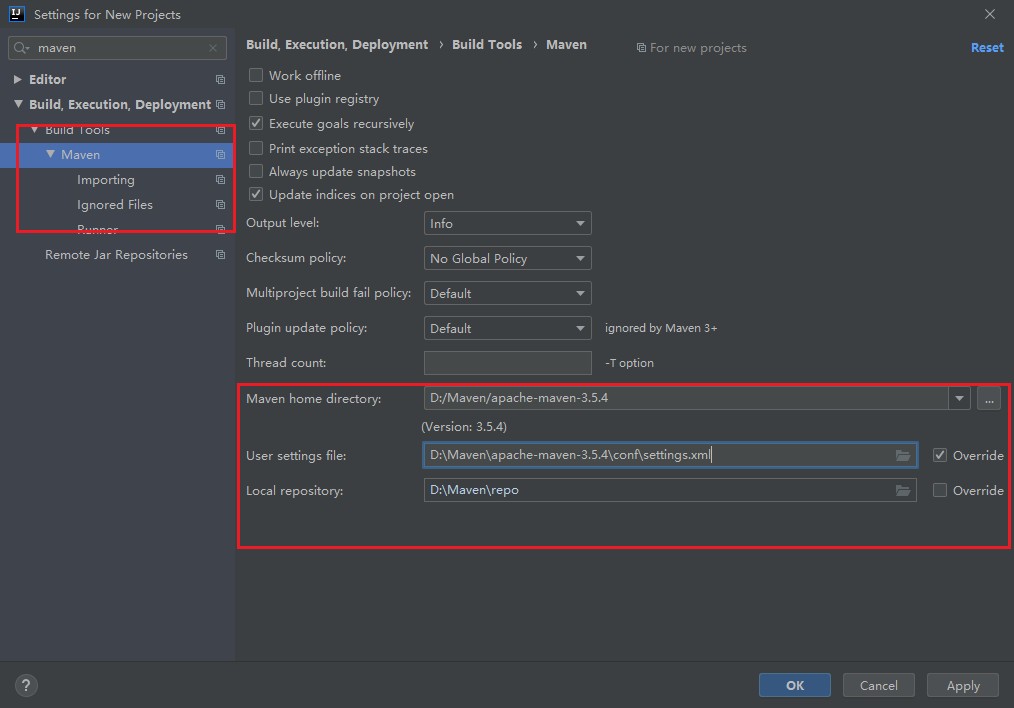Check Override for Local repository
The image size is (1014, 708).
pos(940,490)
